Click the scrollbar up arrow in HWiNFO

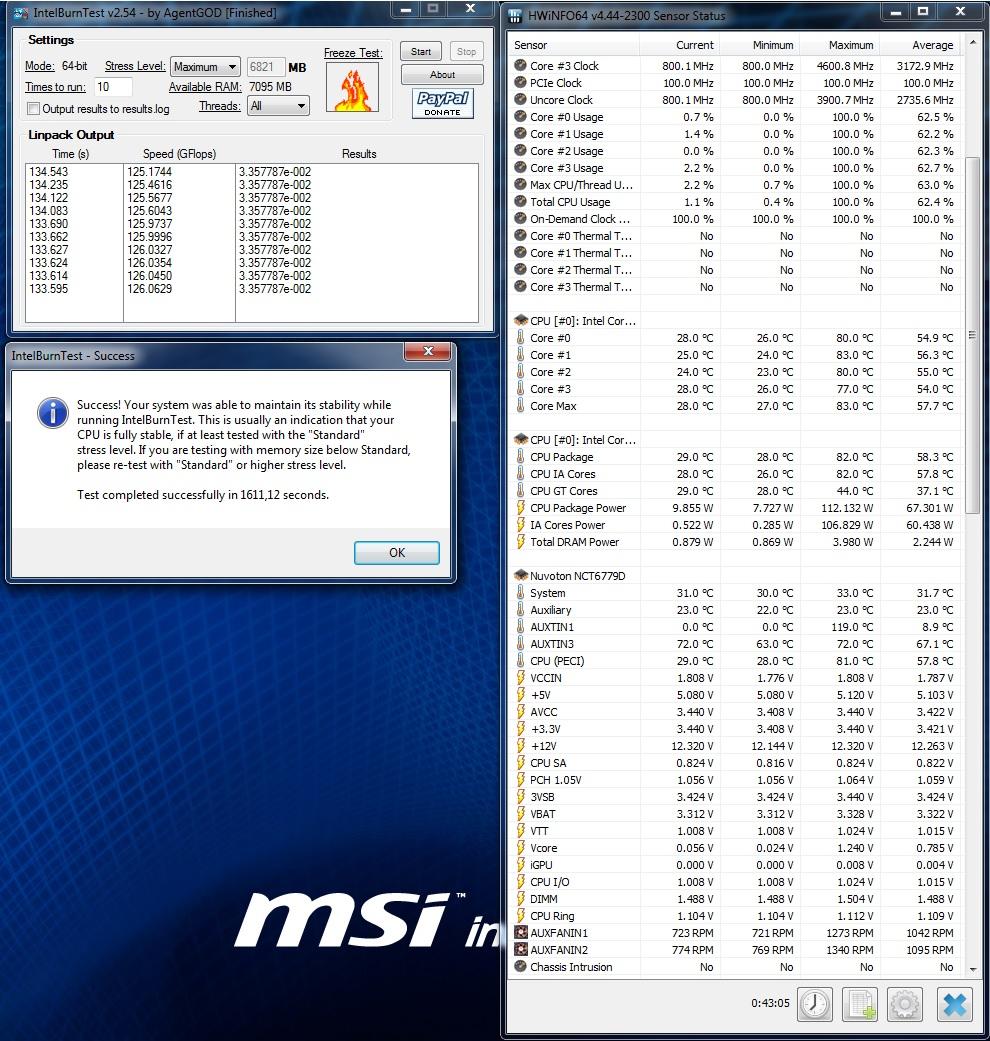(973, 42)
